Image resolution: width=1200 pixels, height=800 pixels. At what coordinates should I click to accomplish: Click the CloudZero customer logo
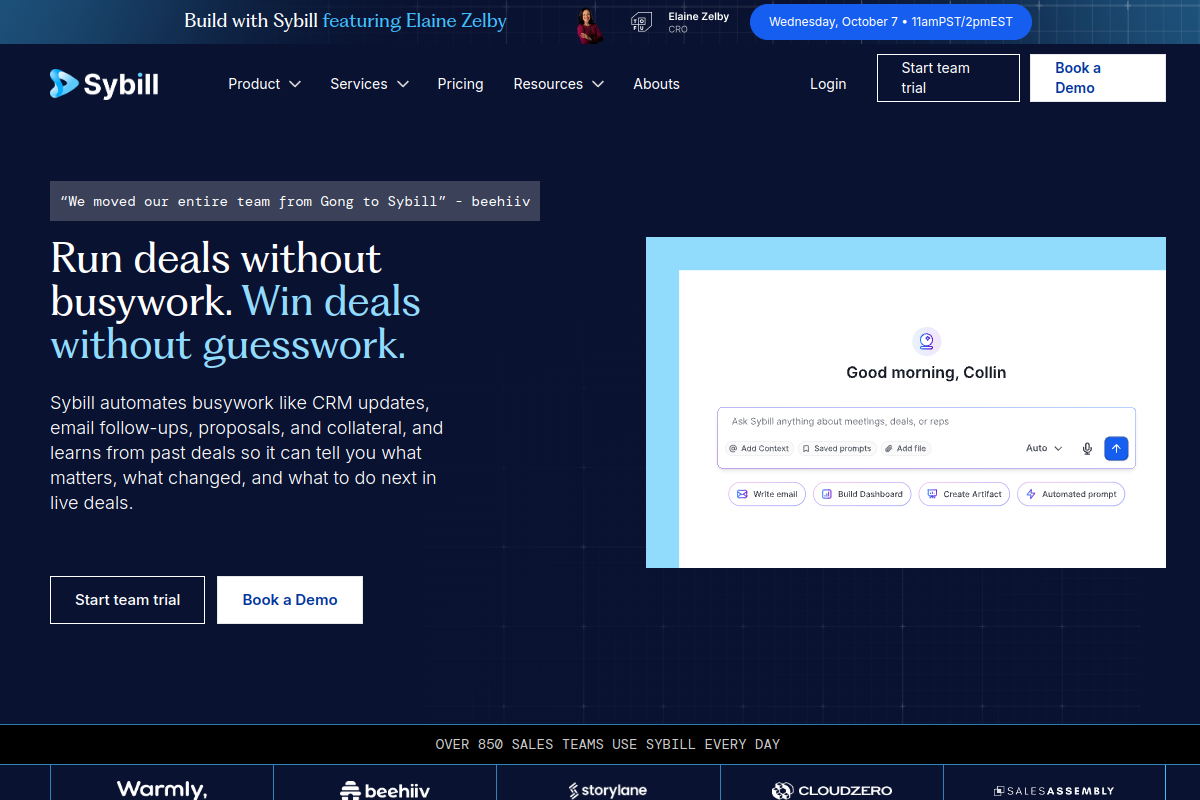click(832, 791)
